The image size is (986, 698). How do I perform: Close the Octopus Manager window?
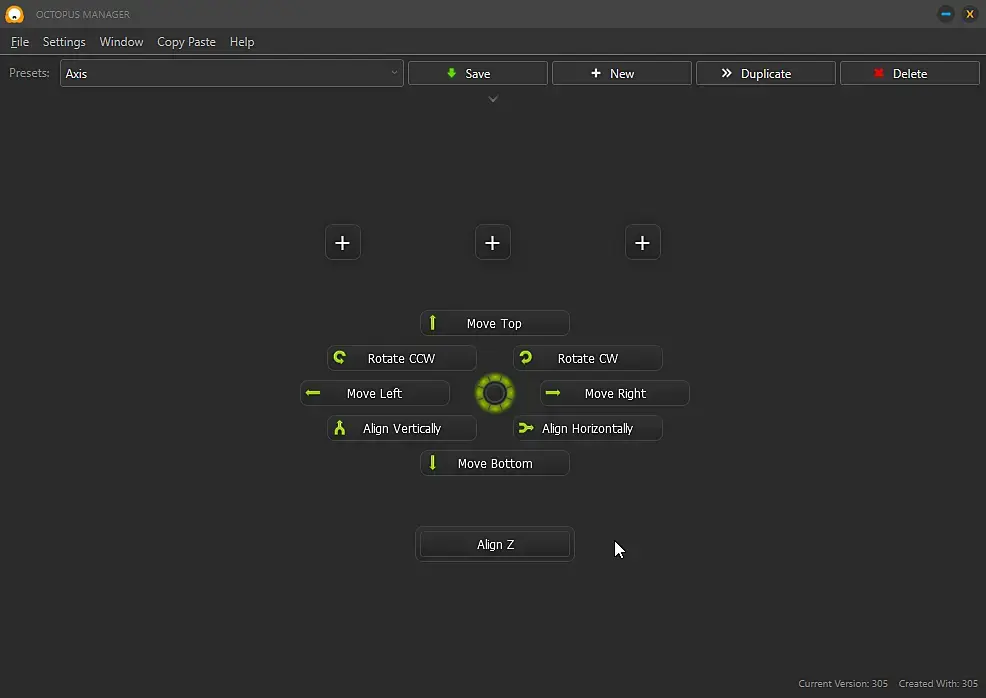970,14
